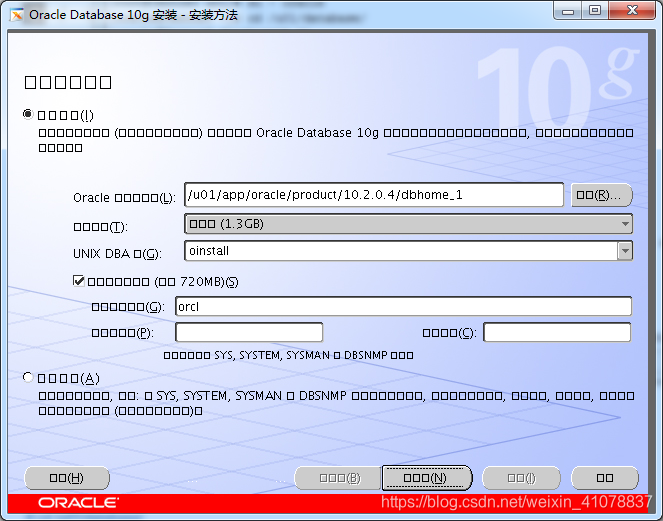663x521 pixels.
Task: Expand the UNIX DBA group dropdown arrow
Action: point(625,251)
